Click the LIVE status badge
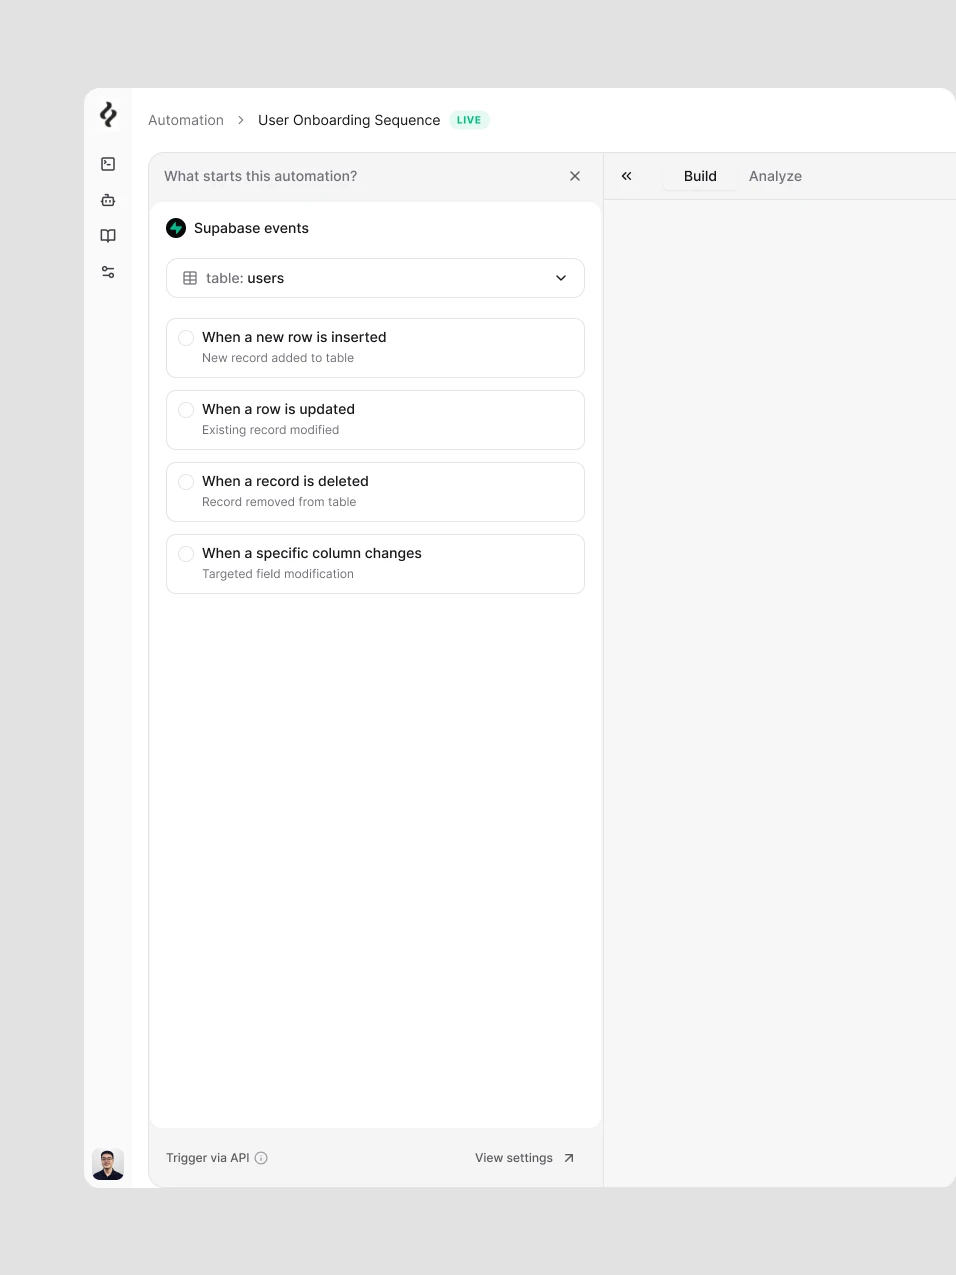The height and width of the screenshot is (1275, 956). (469, 120)
